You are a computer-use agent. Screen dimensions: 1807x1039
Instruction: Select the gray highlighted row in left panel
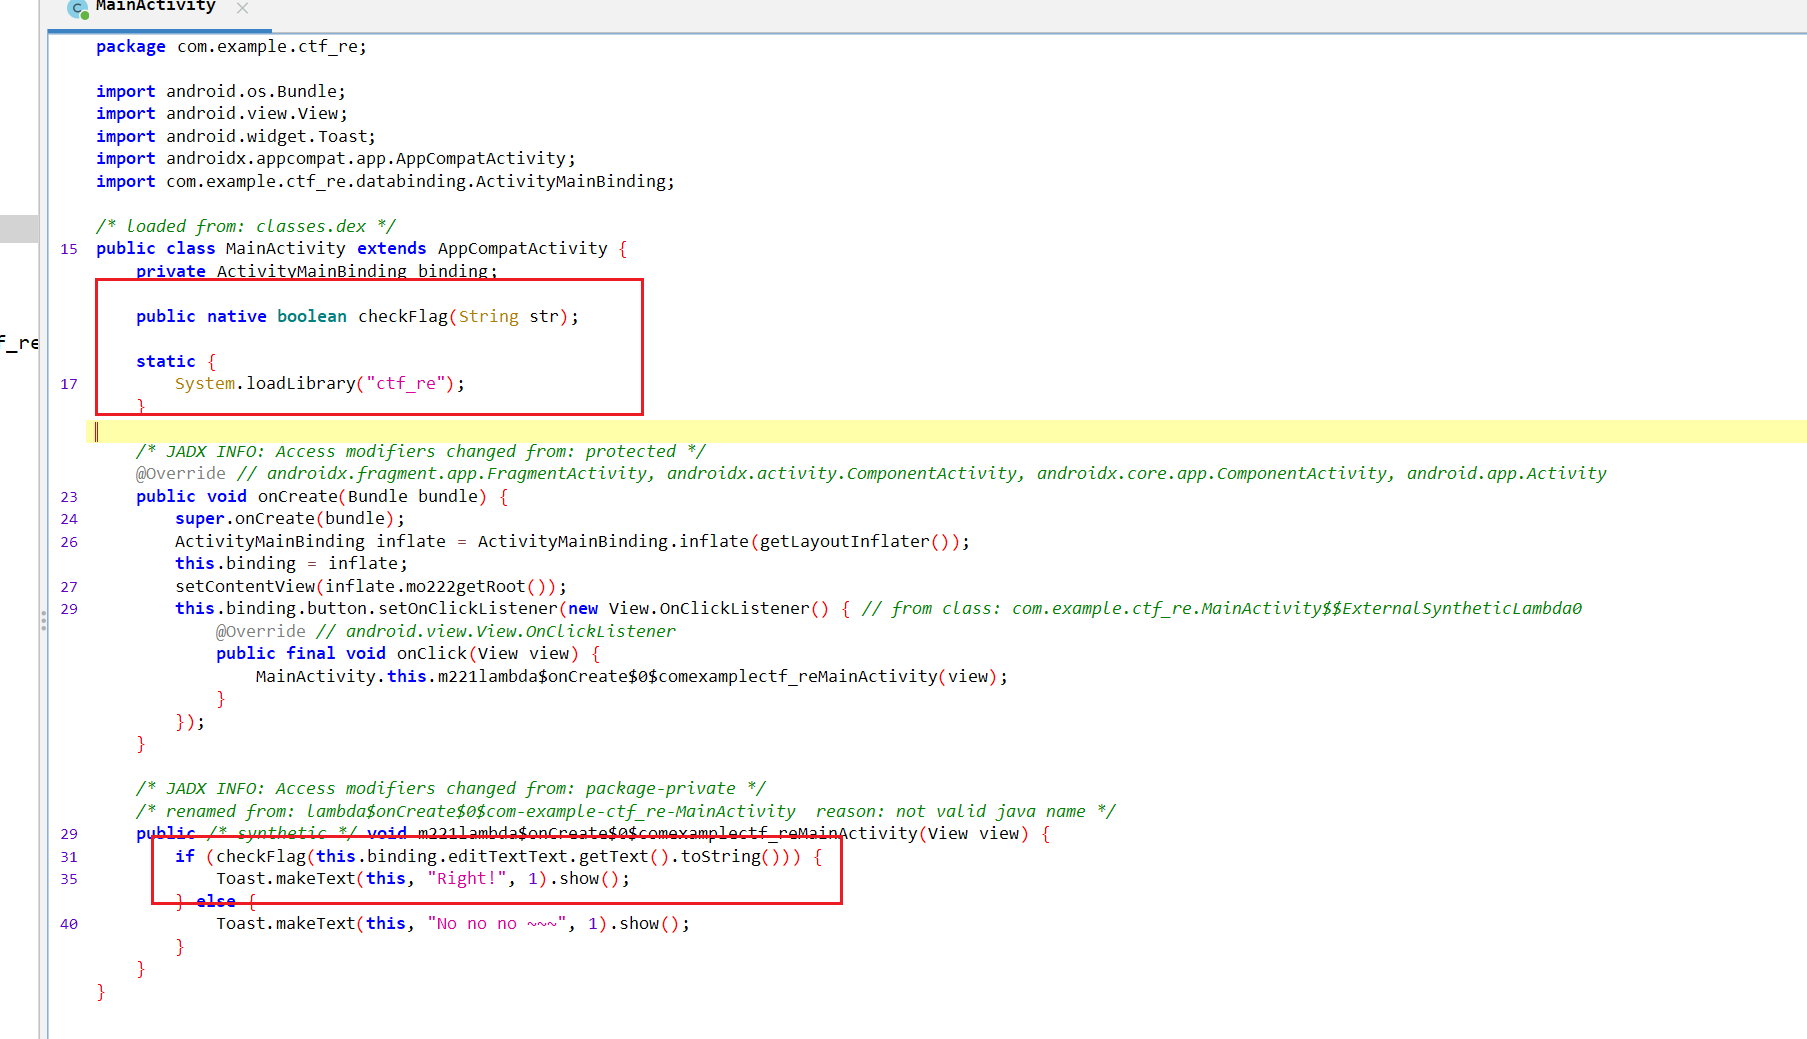(19, 228)
